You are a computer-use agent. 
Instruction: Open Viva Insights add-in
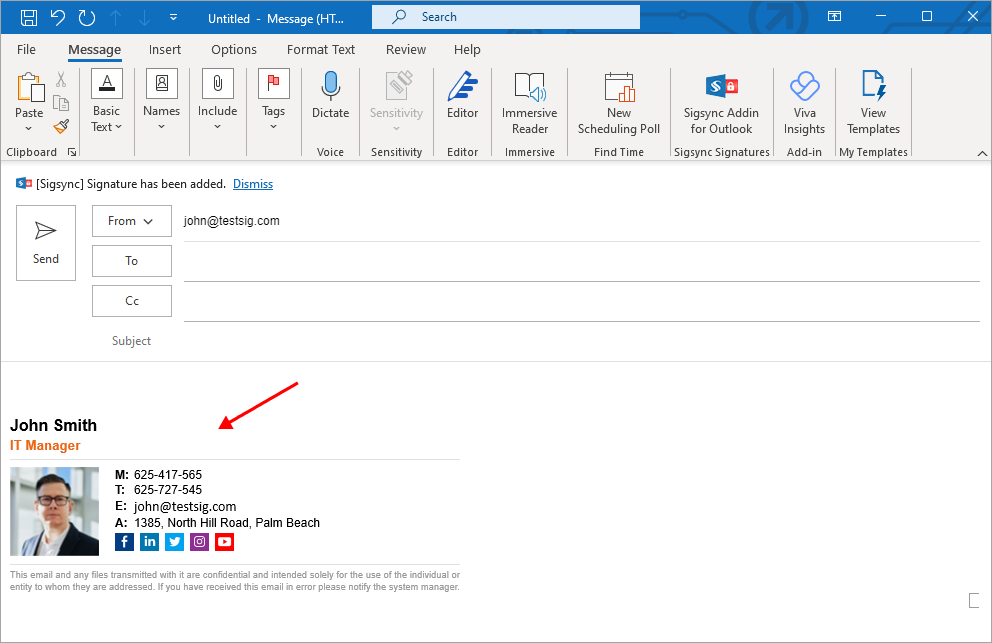pos(804,87)
